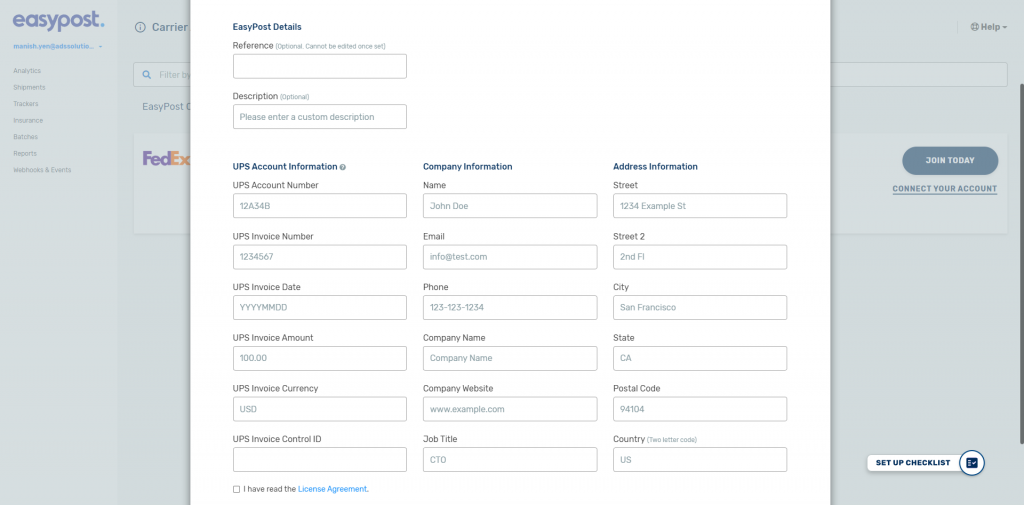
Task: Click the UPS Account Information help icon
Action: 343,167
